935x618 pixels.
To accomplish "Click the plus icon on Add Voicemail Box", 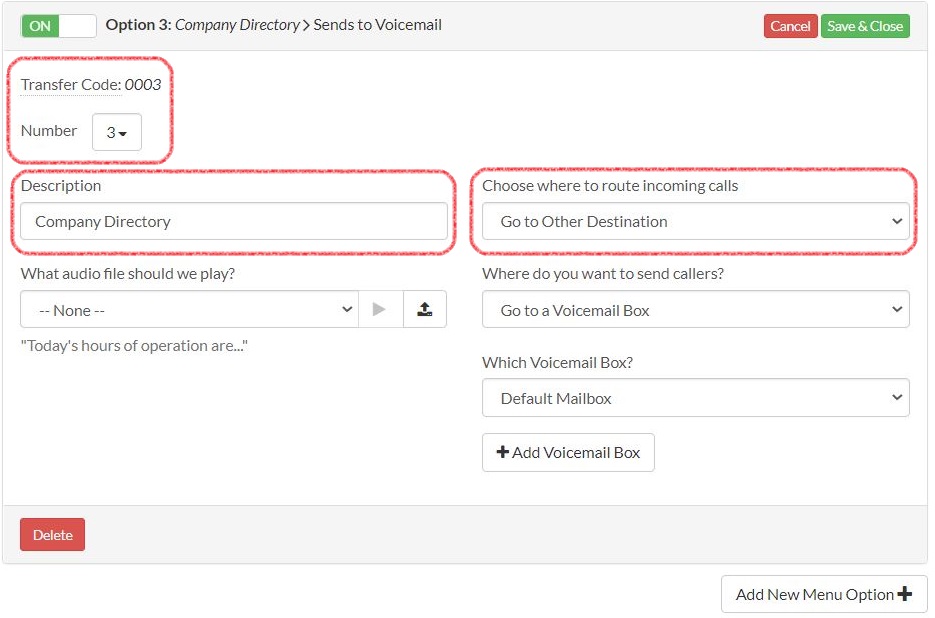I will pos(502,452).
